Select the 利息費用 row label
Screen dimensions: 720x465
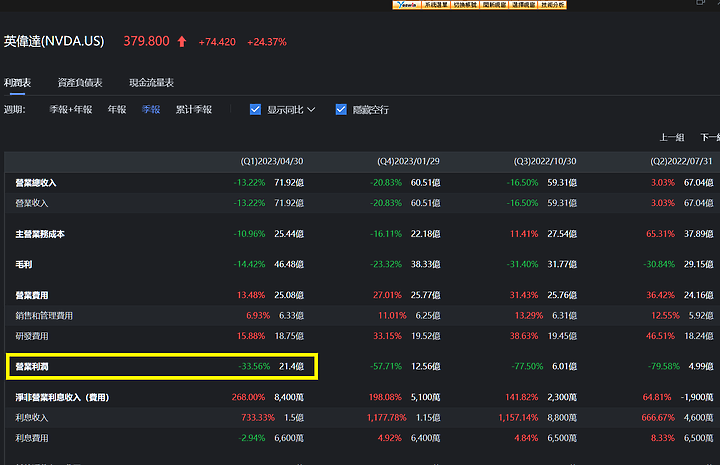[x=32, y=438]
